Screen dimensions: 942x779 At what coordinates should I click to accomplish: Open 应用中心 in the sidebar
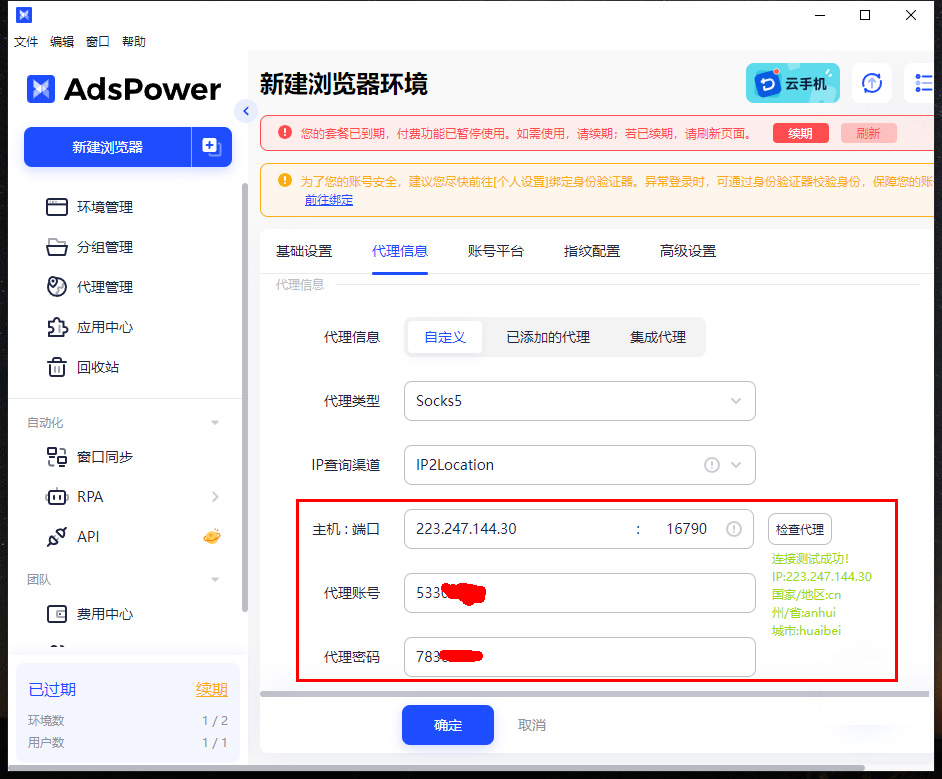(90, 327)
